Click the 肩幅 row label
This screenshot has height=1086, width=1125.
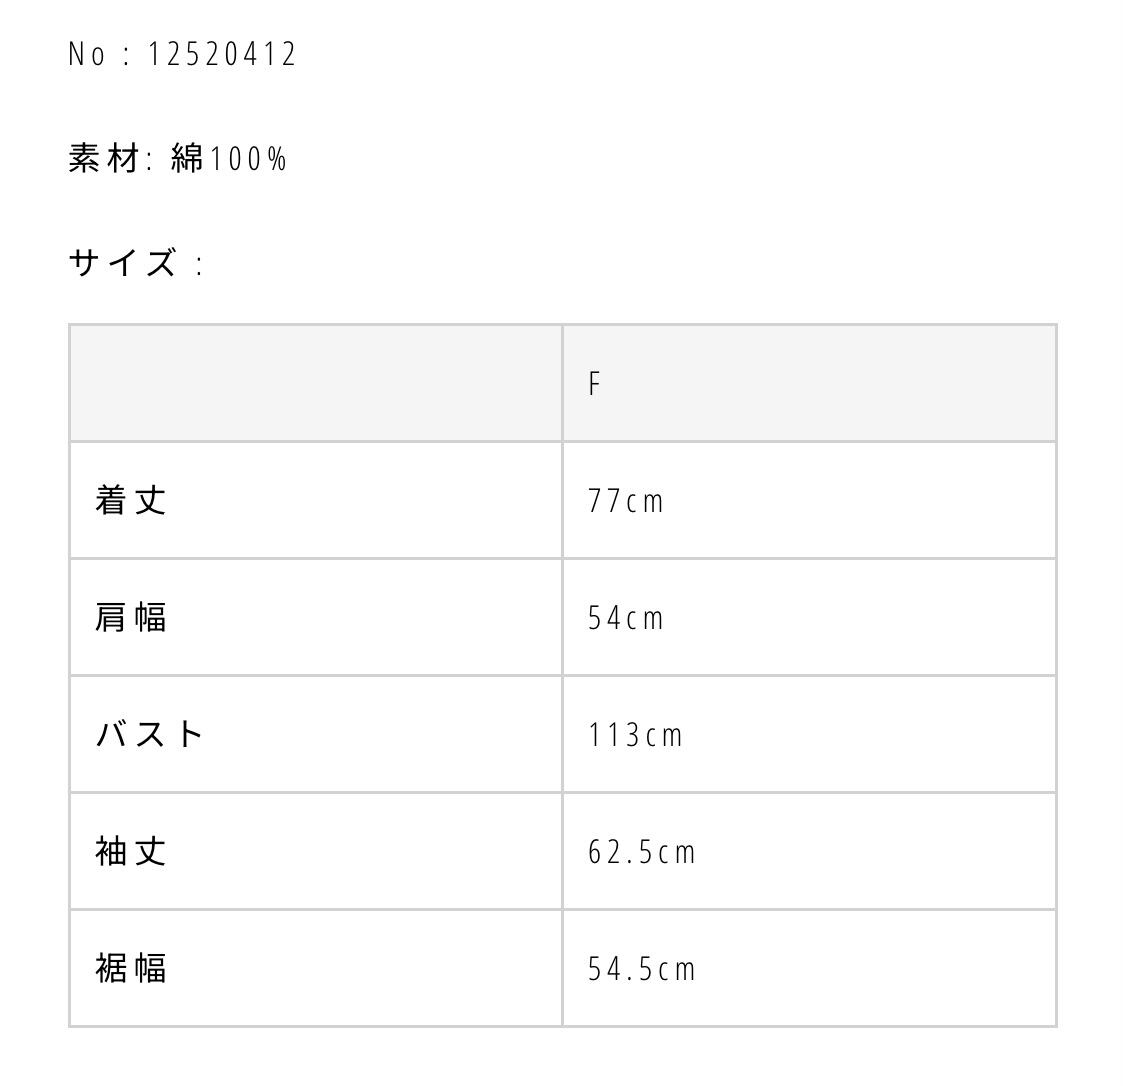tap(131, 617)
